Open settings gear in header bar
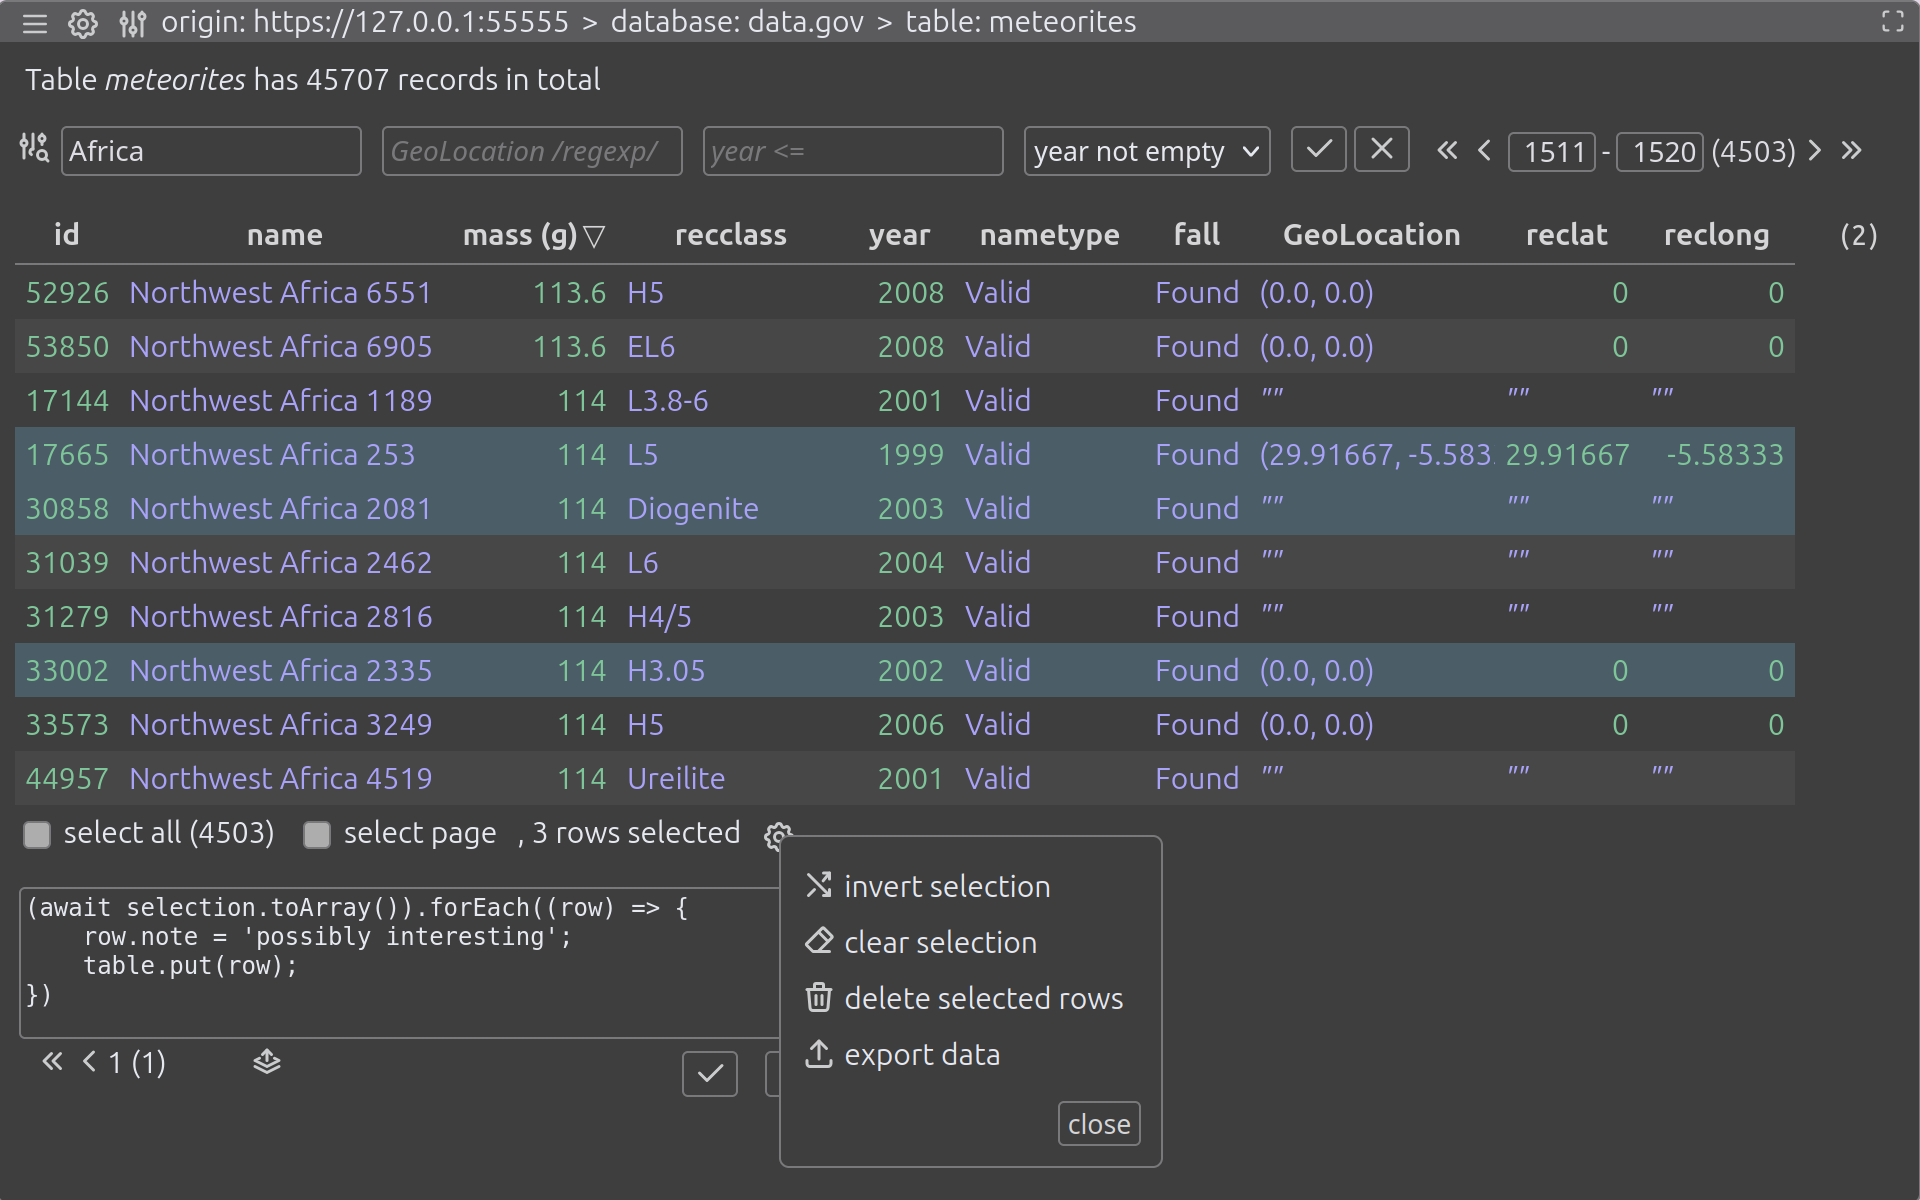1920x1200 pixels. tap(83, 23)
